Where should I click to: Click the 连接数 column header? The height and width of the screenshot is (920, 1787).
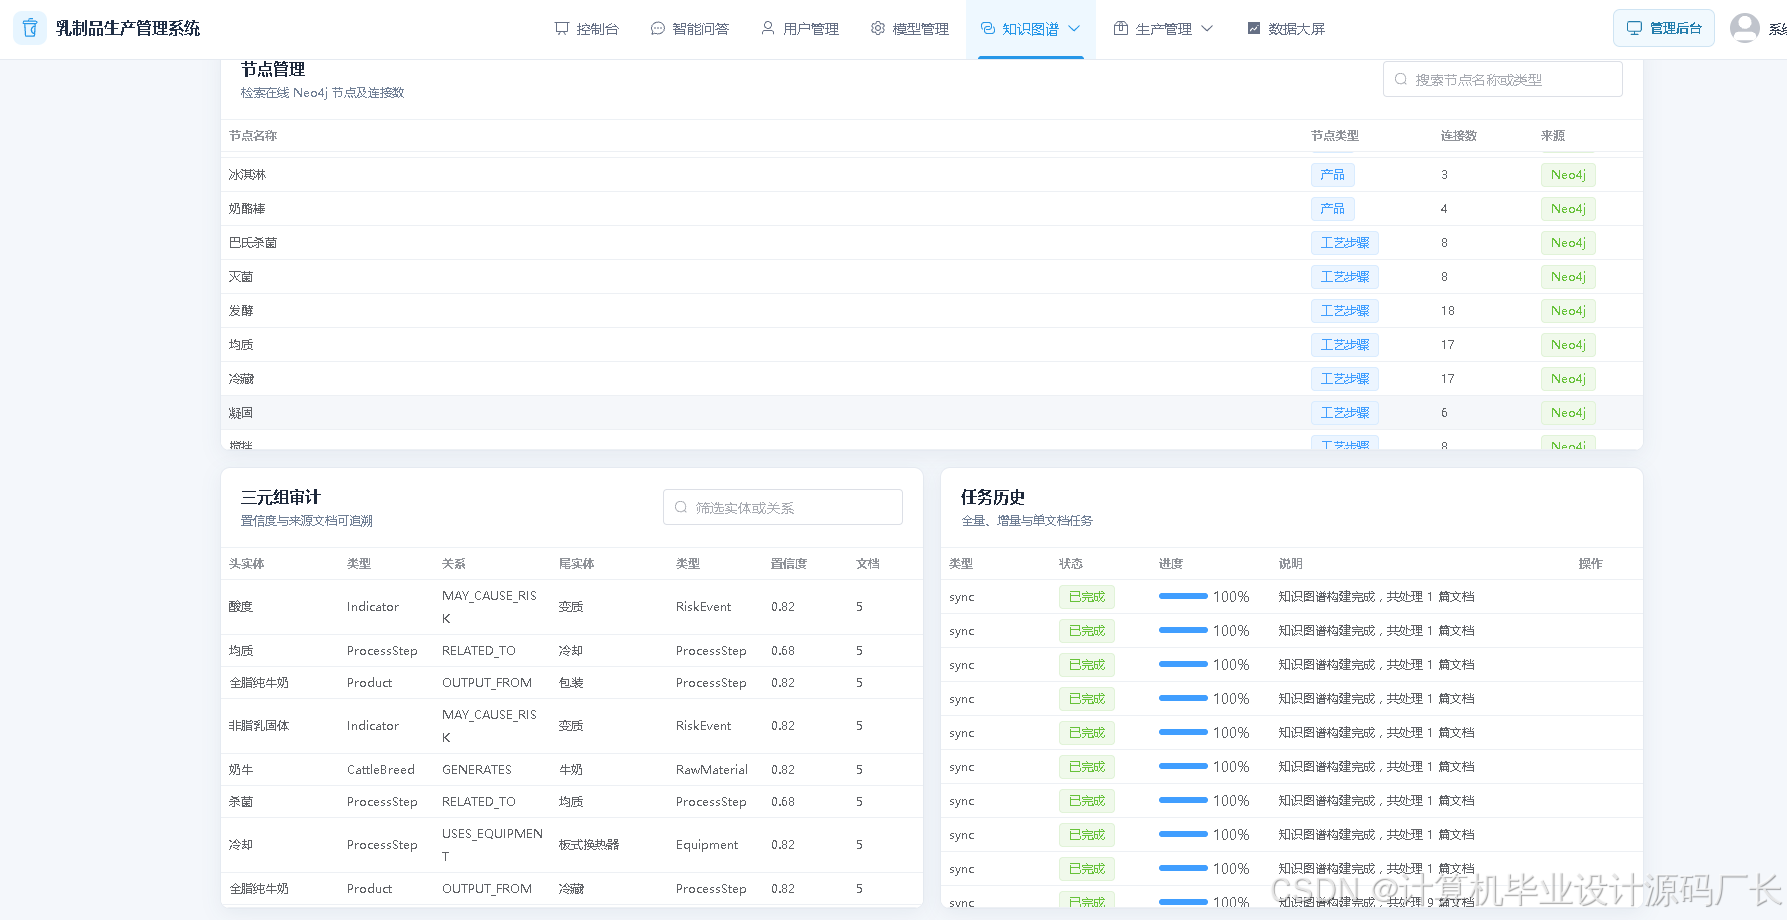pos(1459,136)
